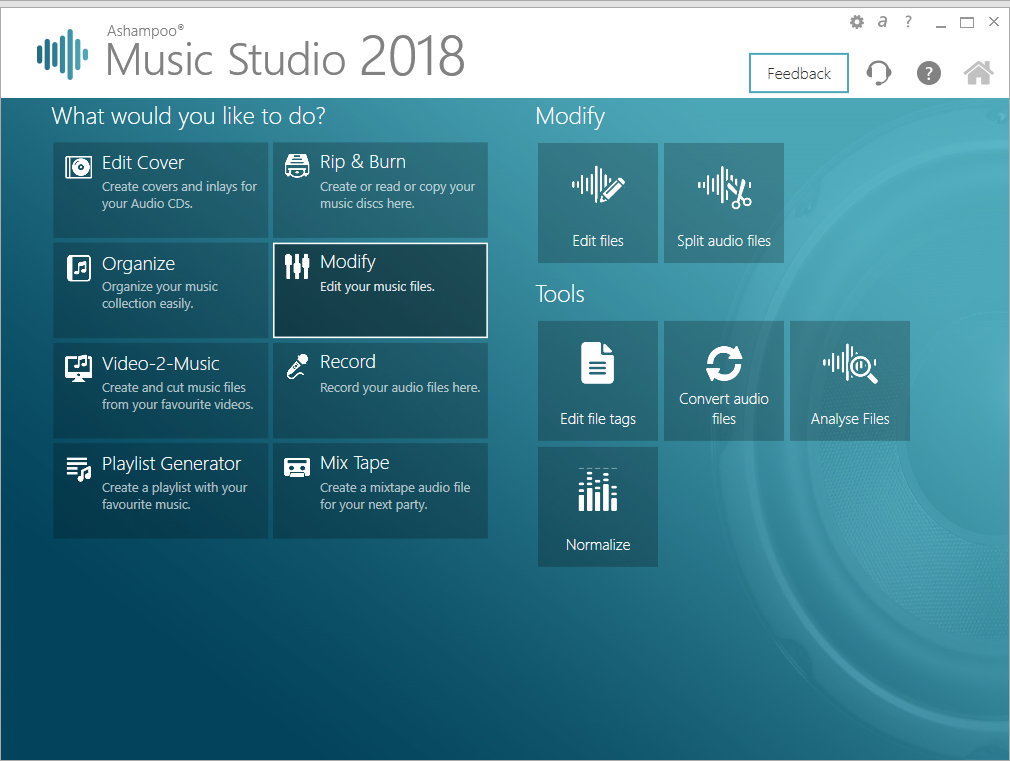This screenshot has height=761, width=1010.
Task: Select Split audio files
Action: 723,202
